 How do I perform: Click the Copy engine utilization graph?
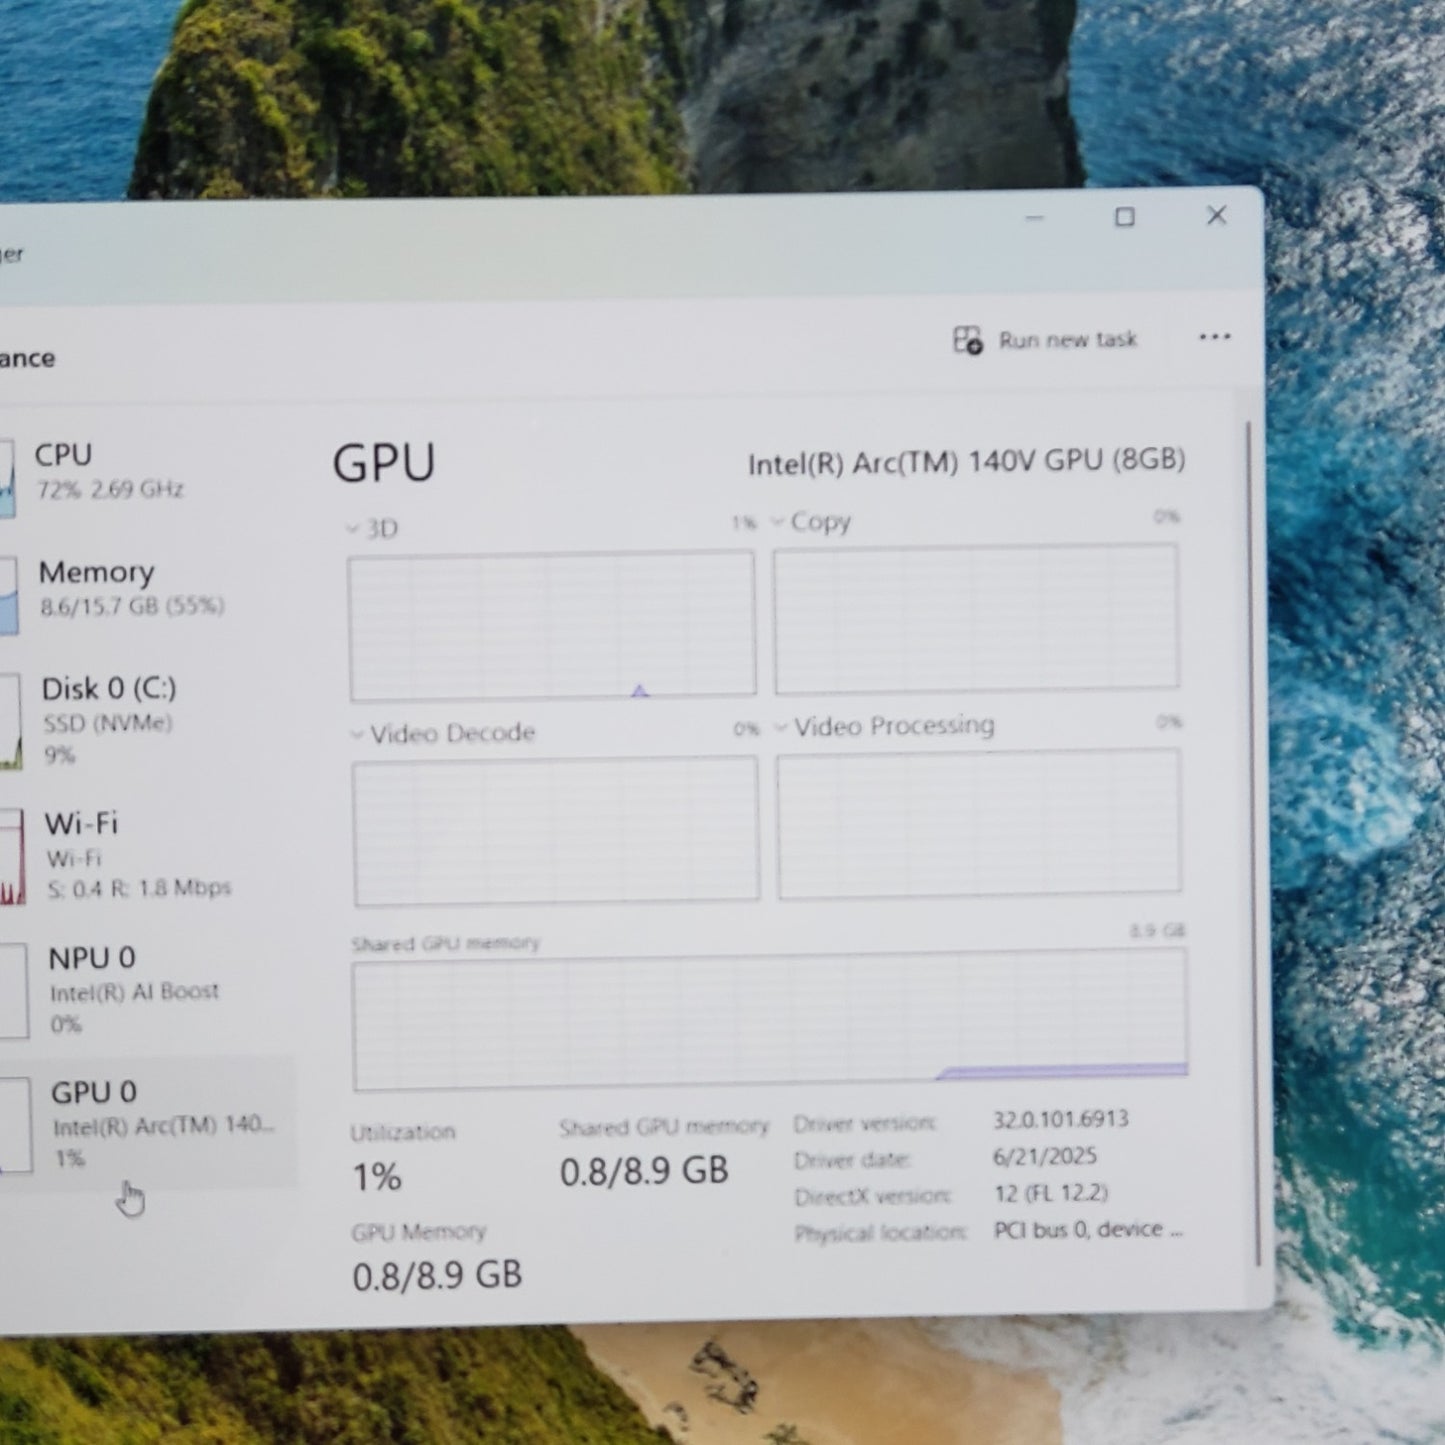(976, 618)
